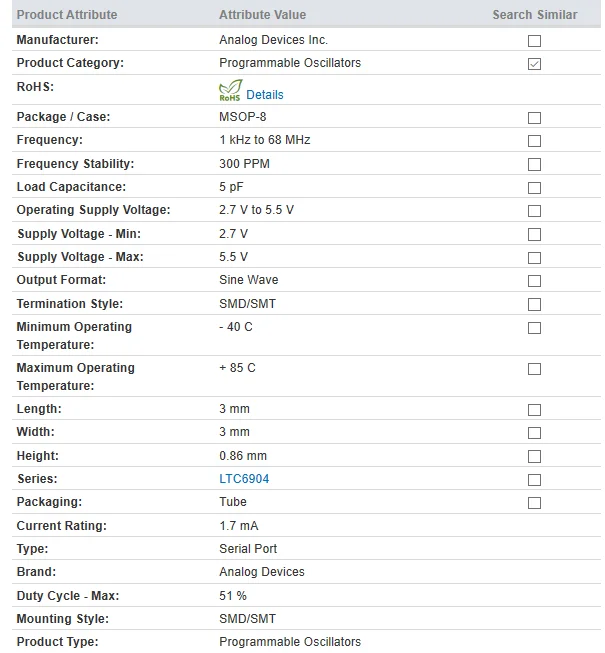This screenshot has height=653, width=605.
Task: Click the Product Category Programmable Oscillators value
Action: pos(290,63)
